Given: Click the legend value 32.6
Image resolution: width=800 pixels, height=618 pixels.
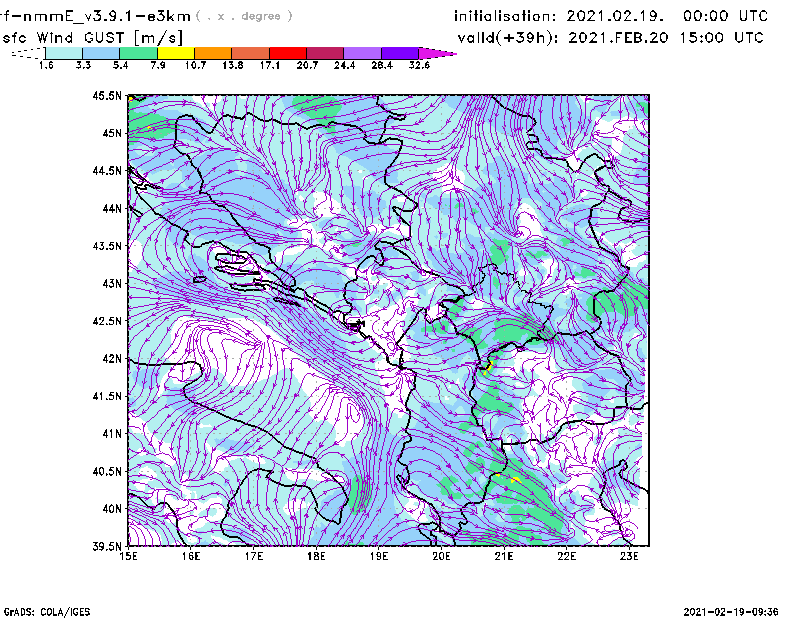Looking at the screenshot, I should click(419, 65).
